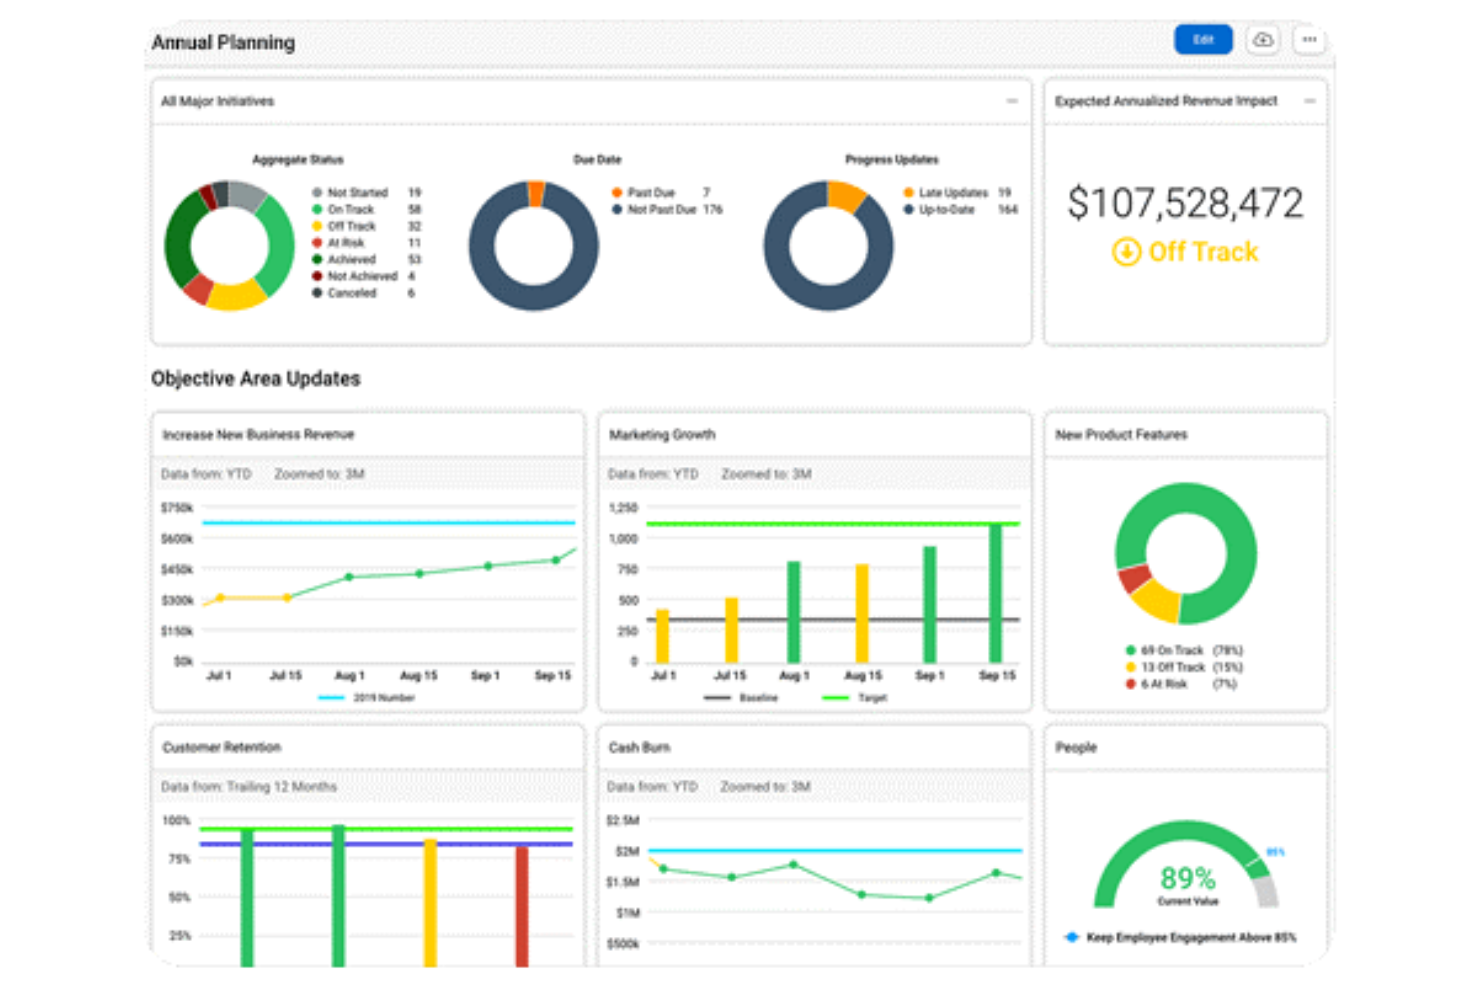Select the On Track legend entry under Aggregate Status
Viewport: 1480px width, 987px height.
(x=366, y=209)
